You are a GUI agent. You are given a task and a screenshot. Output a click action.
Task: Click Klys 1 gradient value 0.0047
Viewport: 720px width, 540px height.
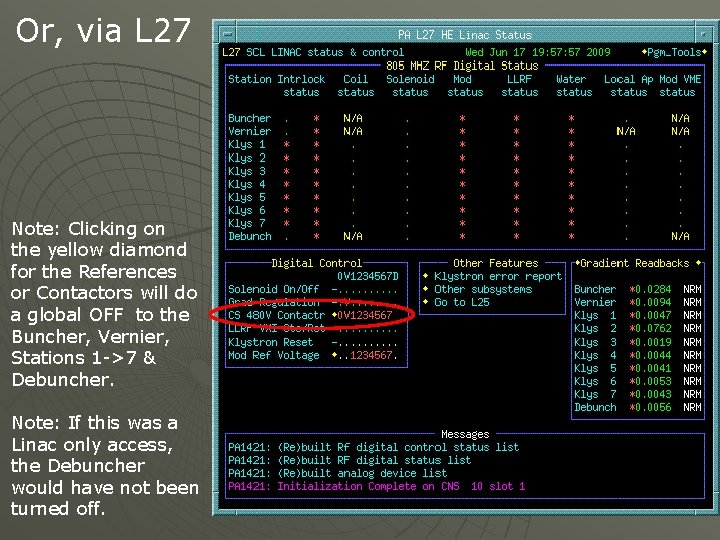click(x=652, y=315)
